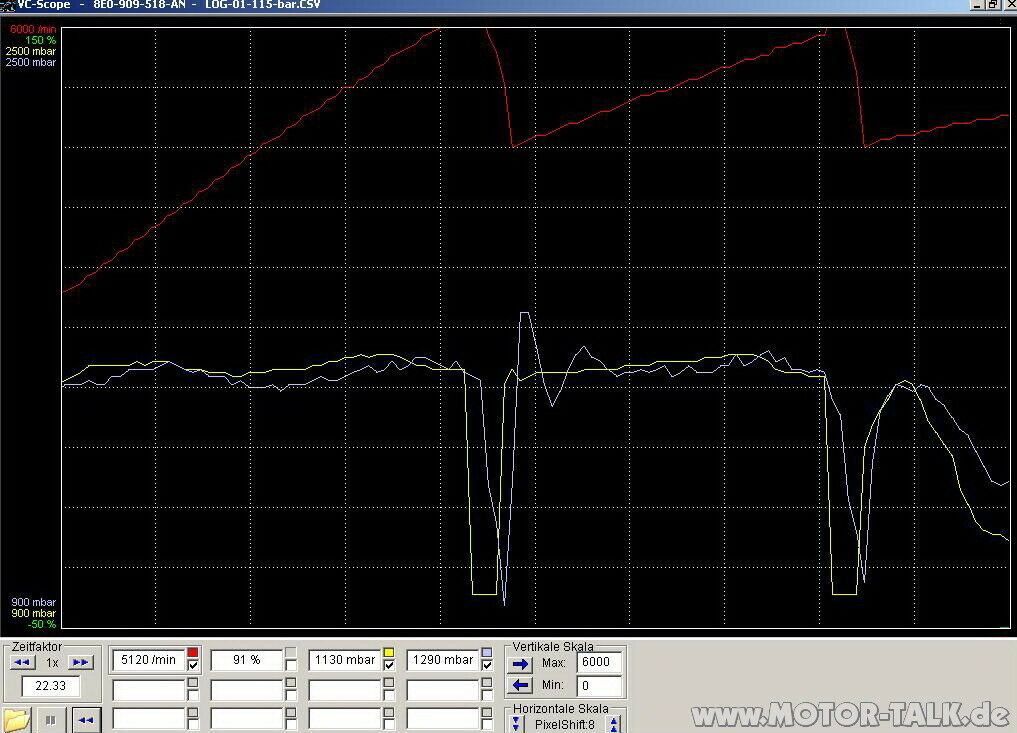Select the red color swatch for the RPM channel
The height and width of the screenshot is (733, 1017).
coord(193,652)
